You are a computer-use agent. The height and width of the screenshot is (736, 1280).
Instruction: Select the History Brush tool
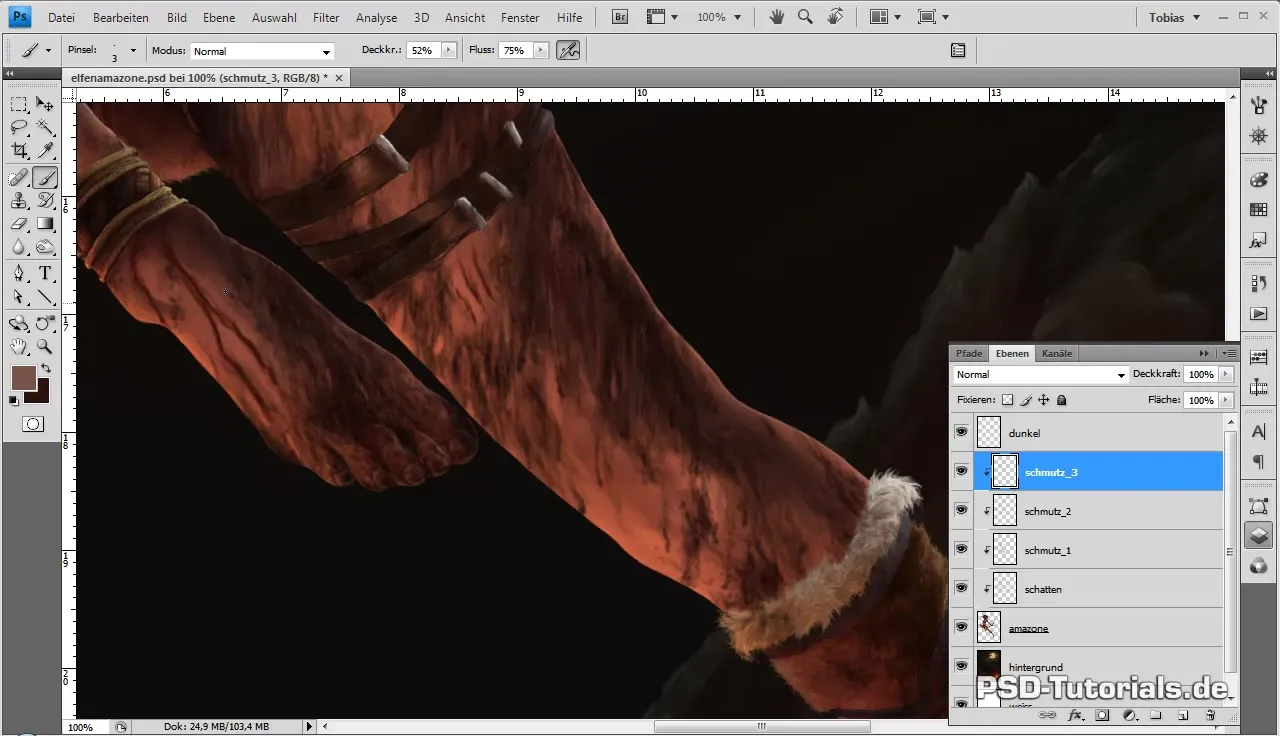pyautogui.click(x=45, y=201)
